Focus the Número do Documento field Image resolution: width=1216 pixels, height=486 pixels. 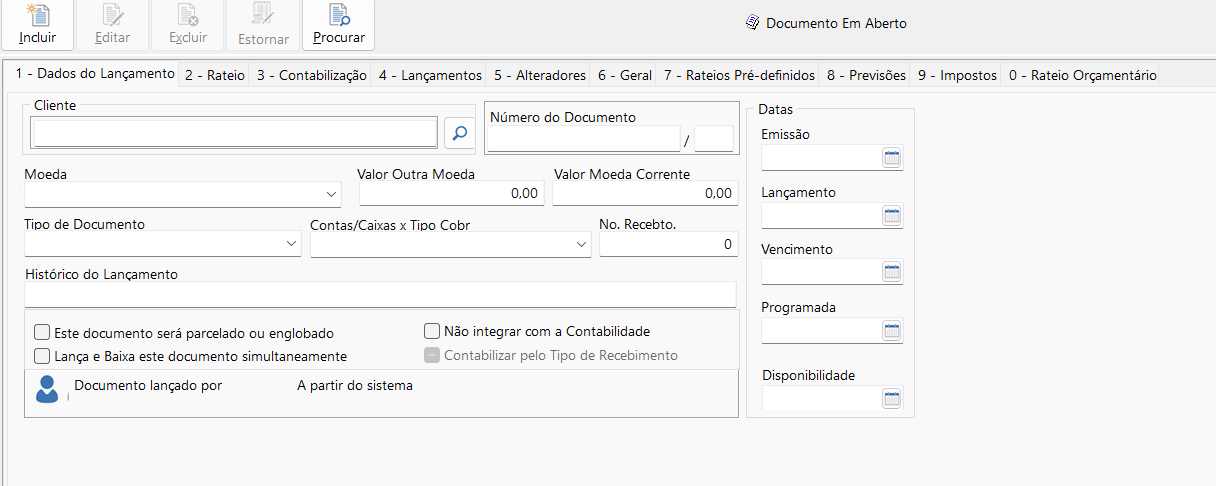pyautogui.click(x=584, y=139)
